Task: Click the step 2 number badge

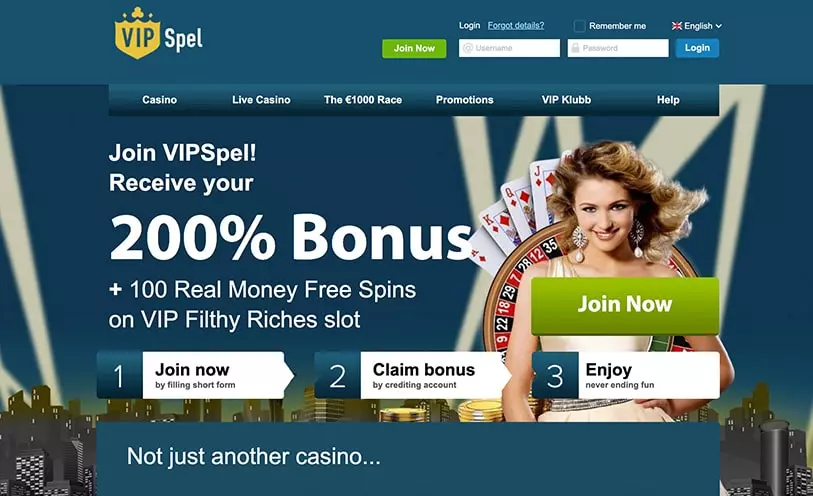Action: (x=338, y=375)
